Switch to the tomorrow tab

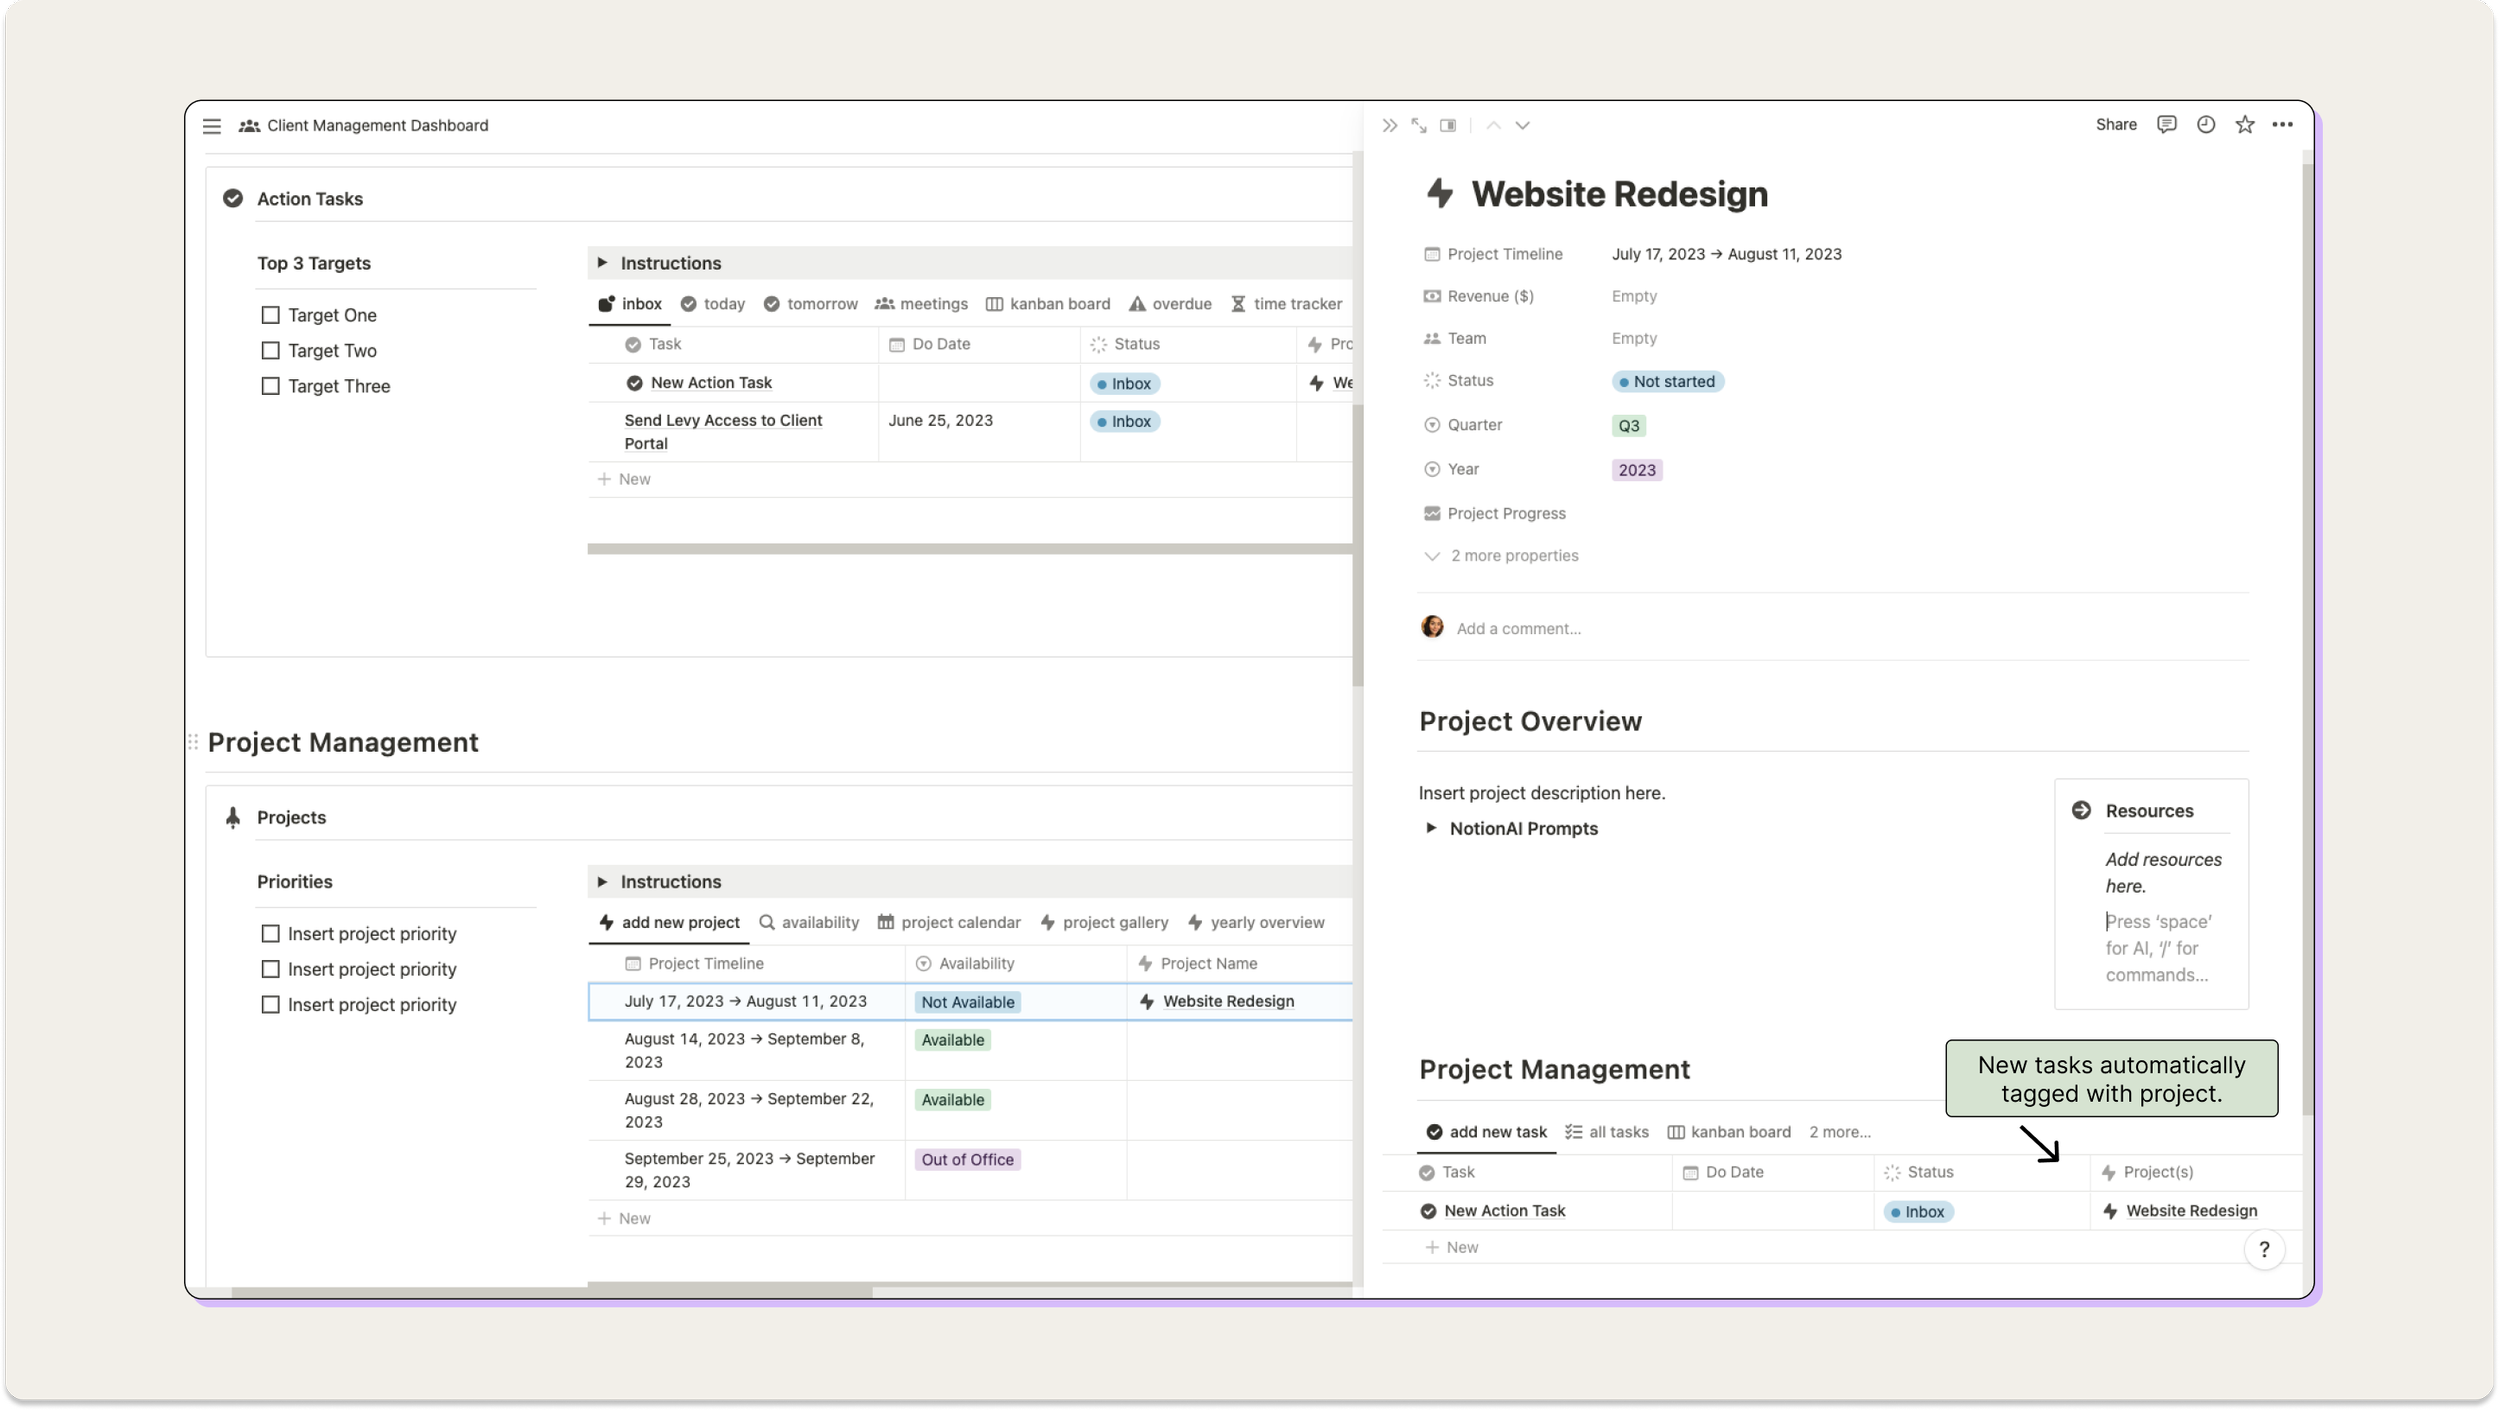(x=810, y=304)
